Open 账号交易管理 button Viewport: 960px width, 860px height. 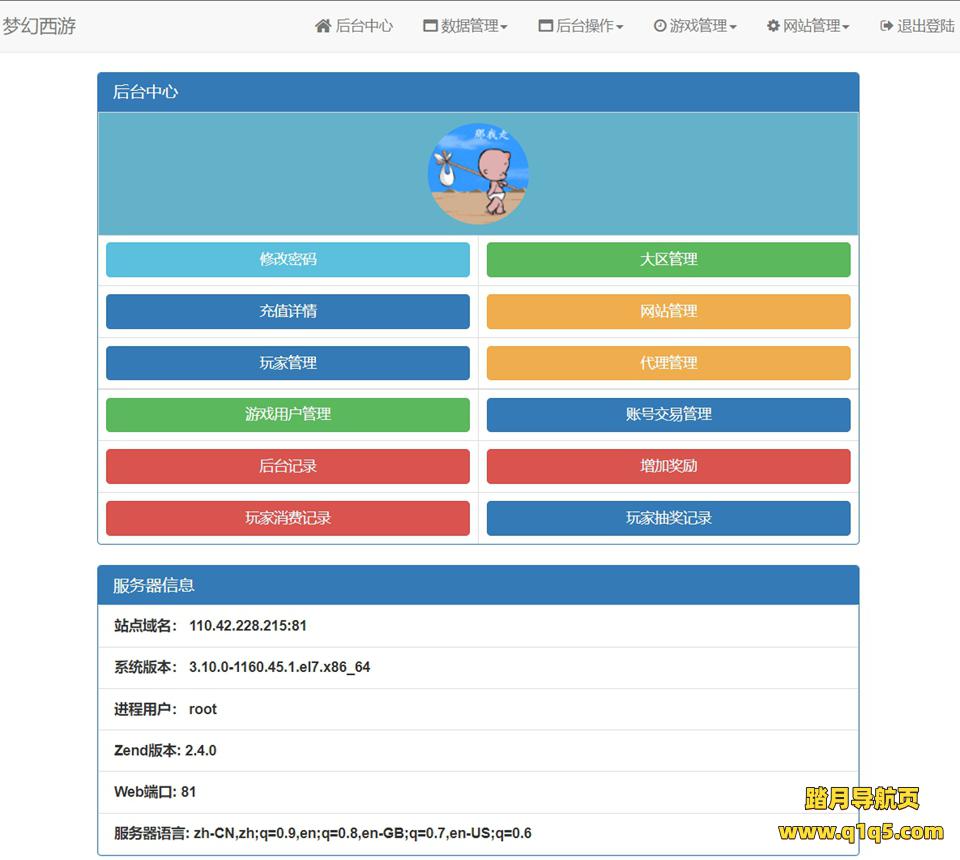point(668,414)
